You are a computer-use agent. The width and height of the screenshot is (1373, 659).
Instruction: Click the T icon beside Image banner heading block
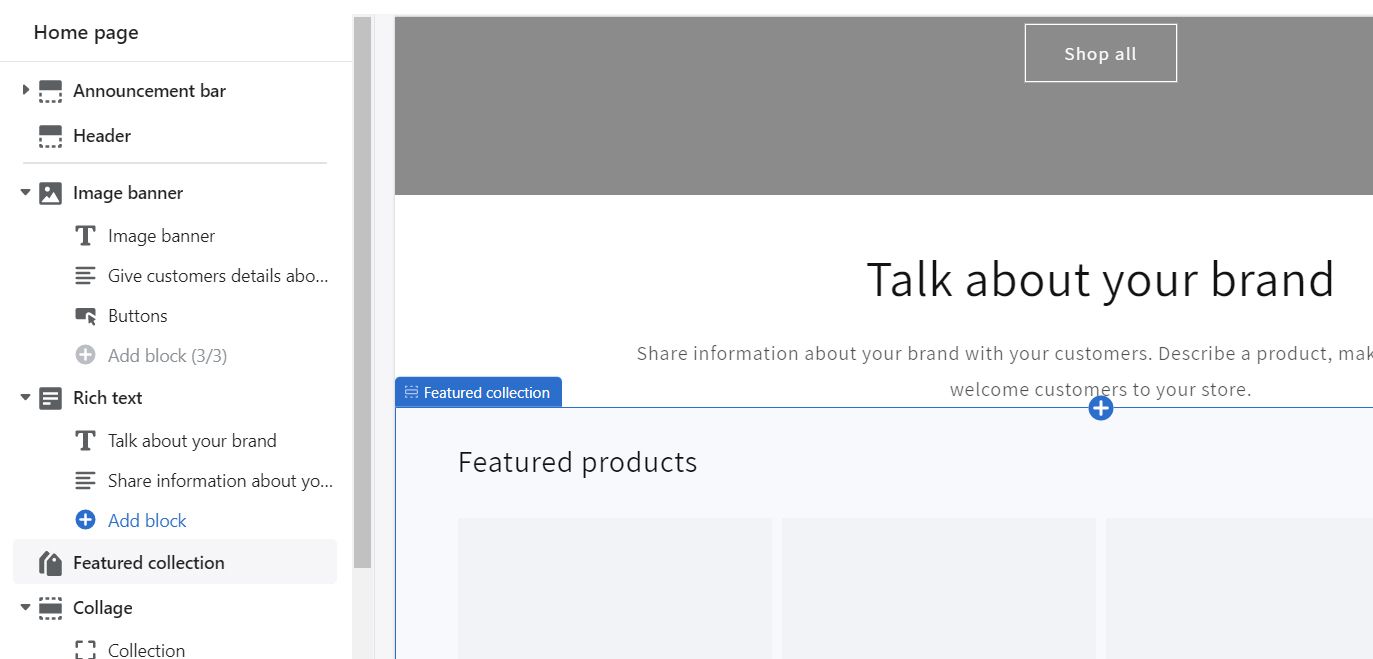(85, 235)
